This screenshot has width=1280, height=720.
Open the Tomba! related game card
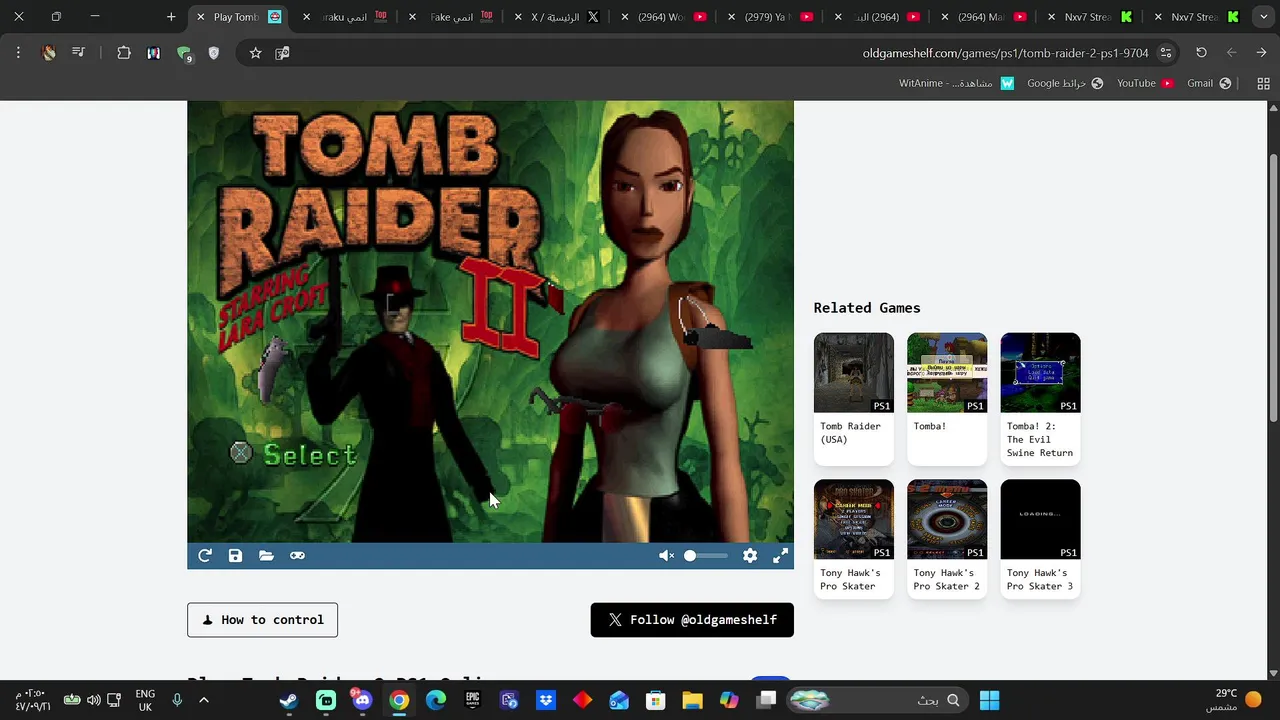coord(947,398)
